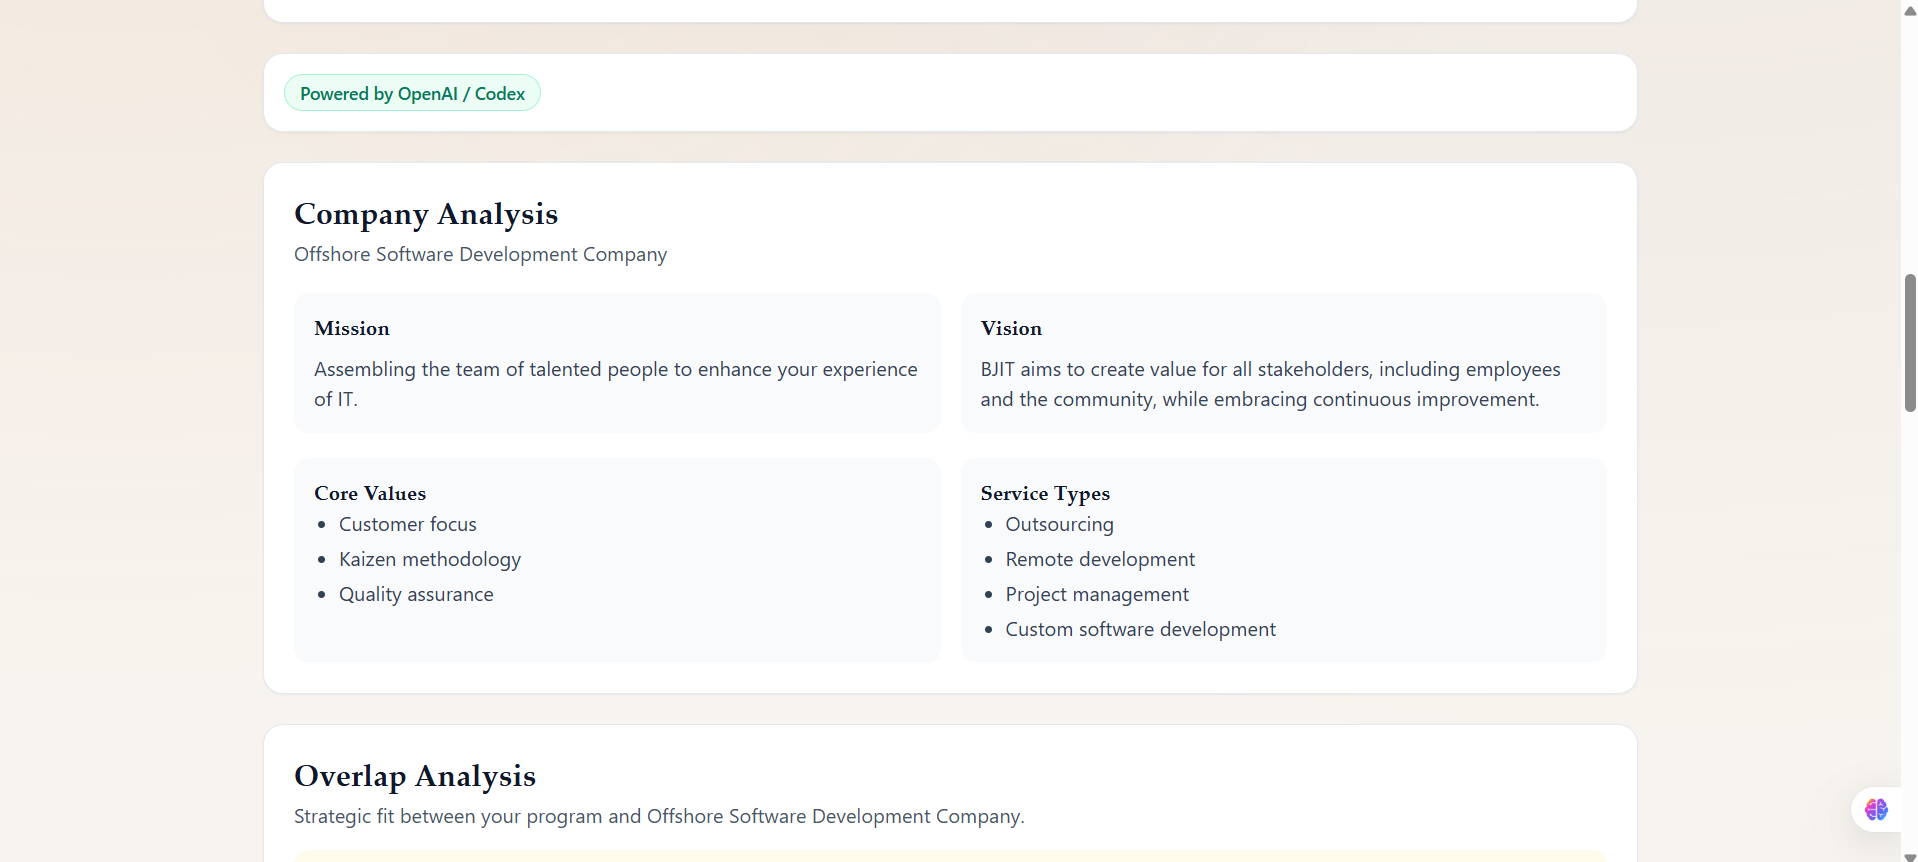Click the Vision statement about BJIT

point(1270,384)
